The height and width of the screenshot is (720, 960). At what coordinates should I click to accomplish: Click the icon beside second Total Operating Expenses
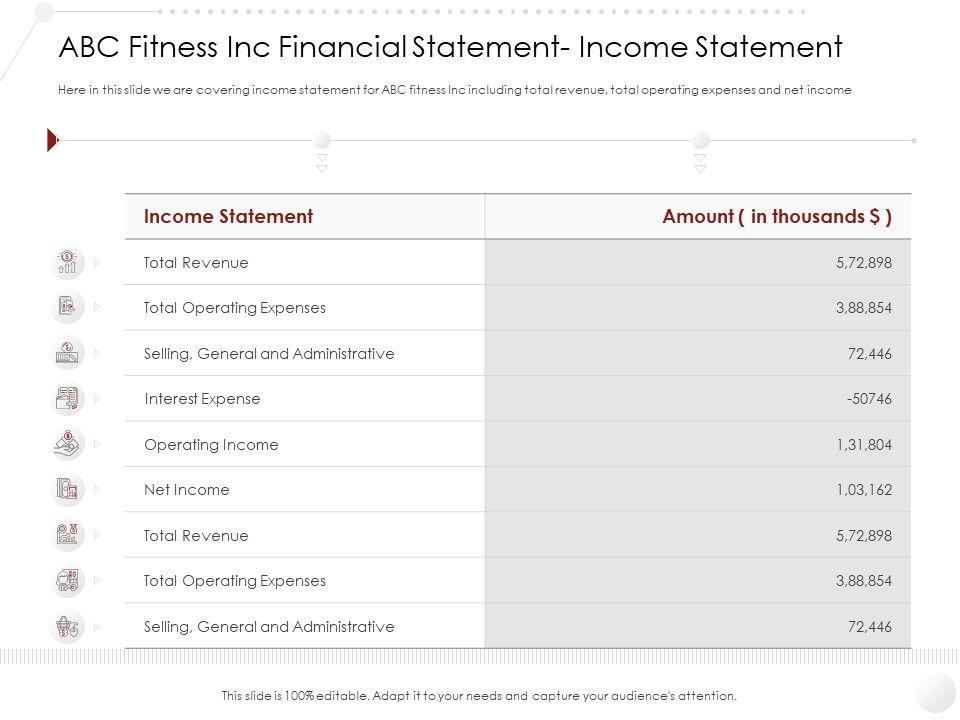[x=67, y=581]
